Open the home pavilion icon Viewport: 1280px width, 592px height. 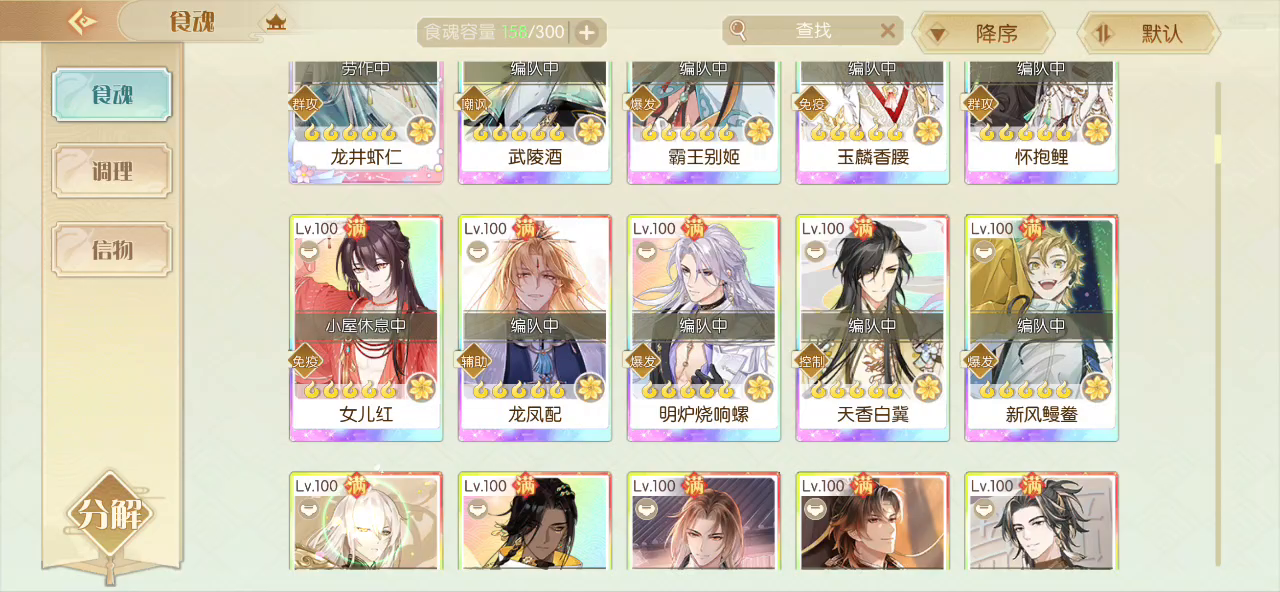(x=276, y=21)
